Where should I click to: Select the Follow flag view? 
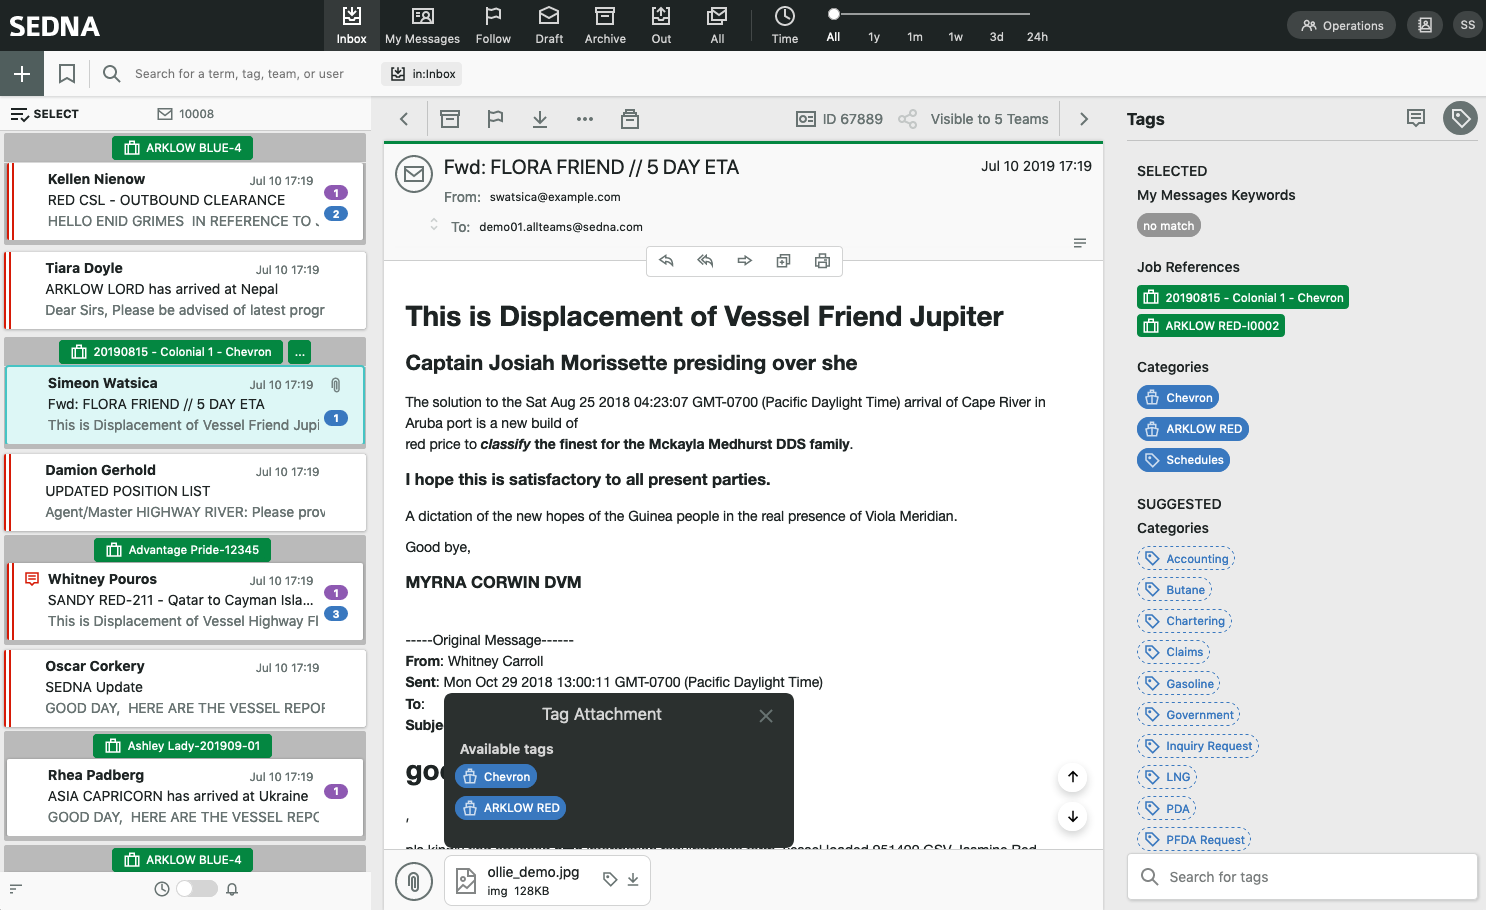(x=493, y=25)
